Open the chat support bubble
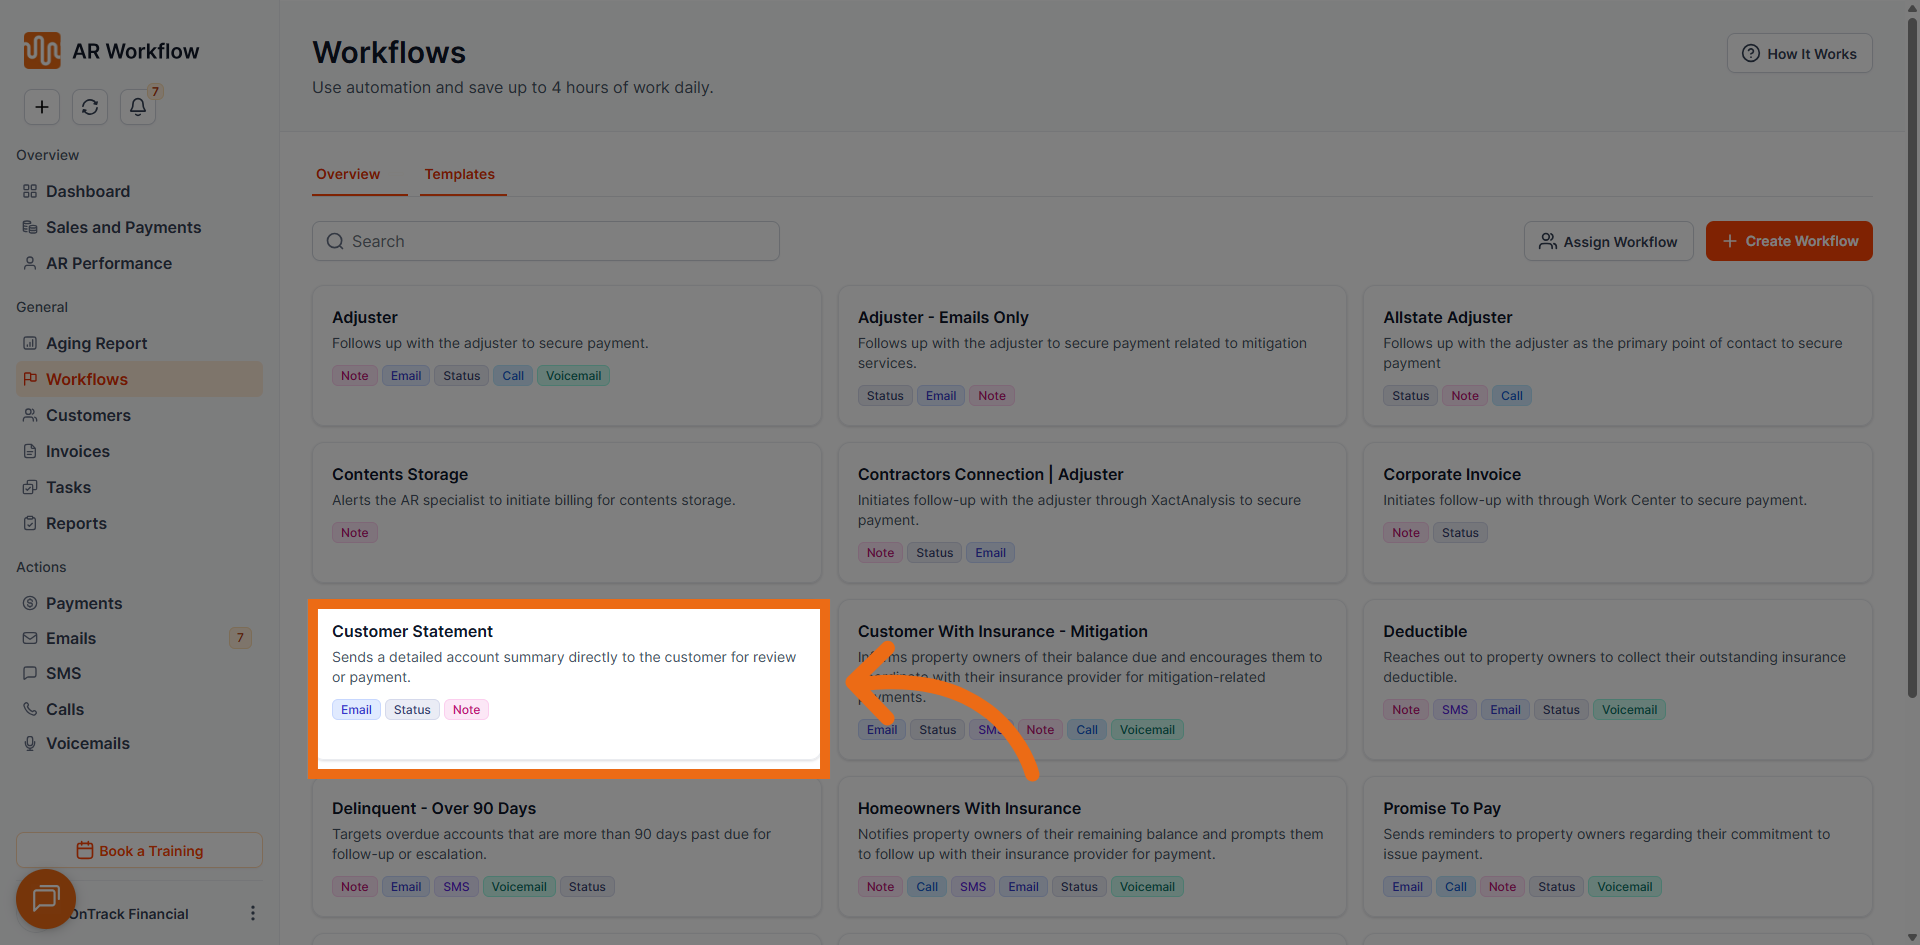The image size is (1920, 945). (x=45, y=899)
